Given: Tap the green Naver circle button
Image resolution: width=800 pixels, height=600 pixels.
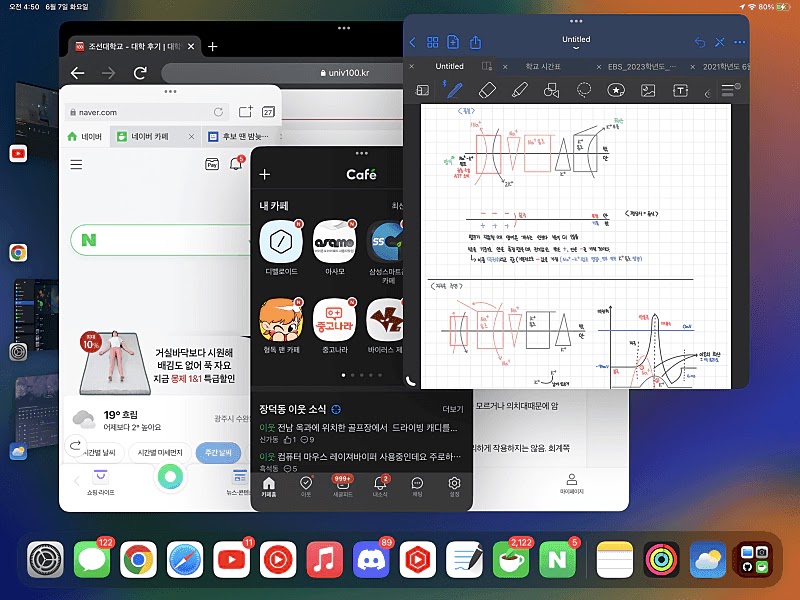Looking at the screenshot, I should pyautogui.click(x=170, y=478).
